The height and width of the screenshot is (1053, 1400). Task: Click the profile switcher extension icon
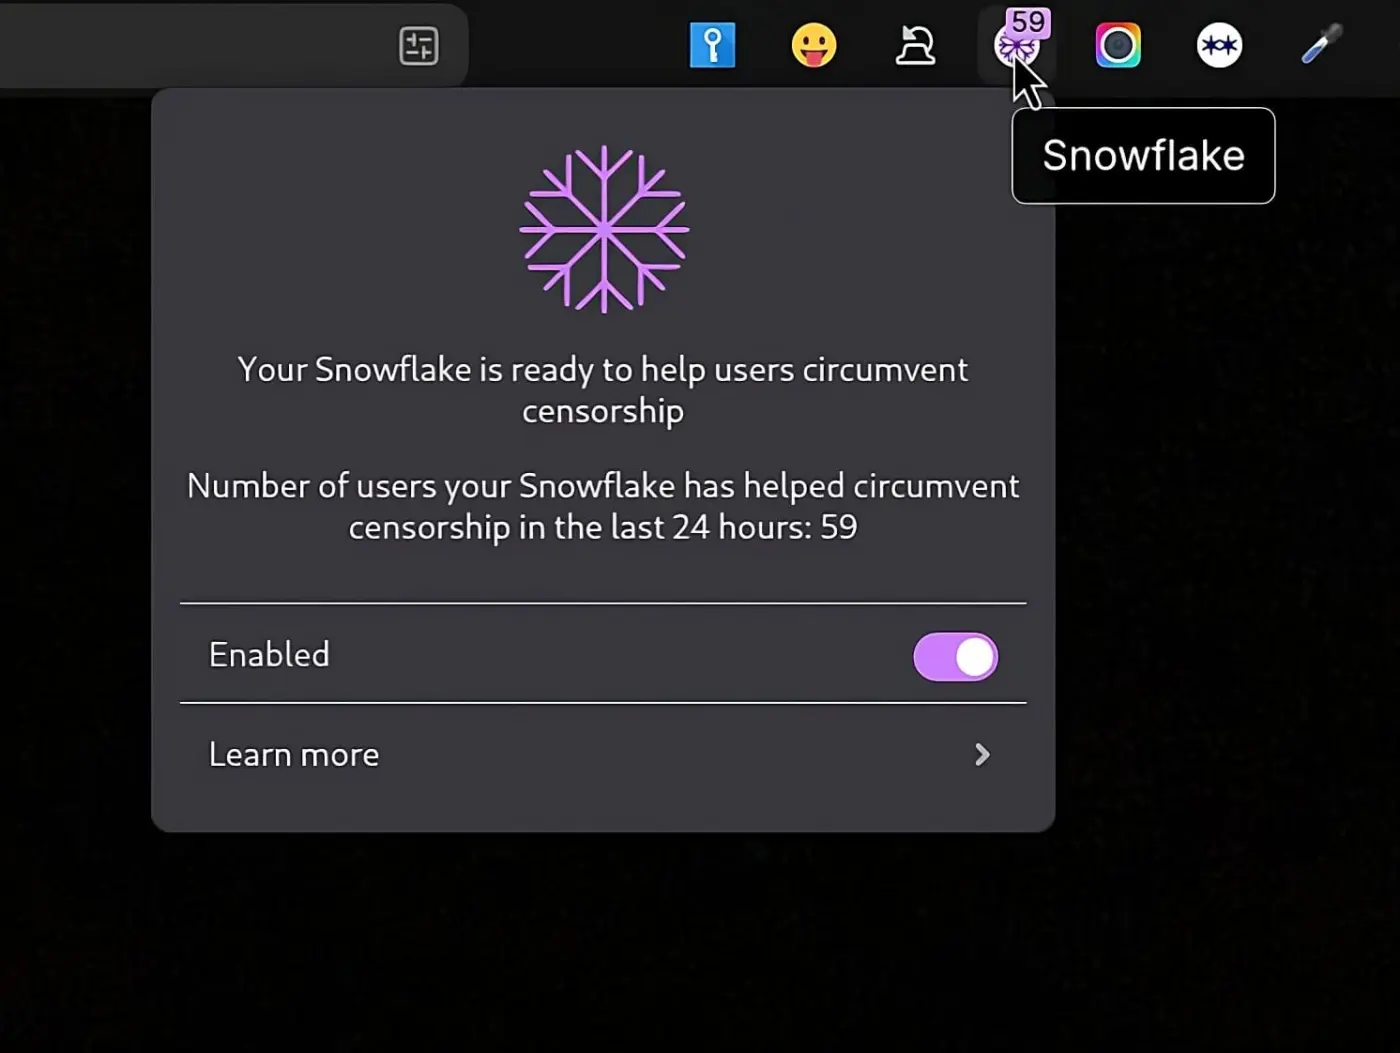coord(915,45)
